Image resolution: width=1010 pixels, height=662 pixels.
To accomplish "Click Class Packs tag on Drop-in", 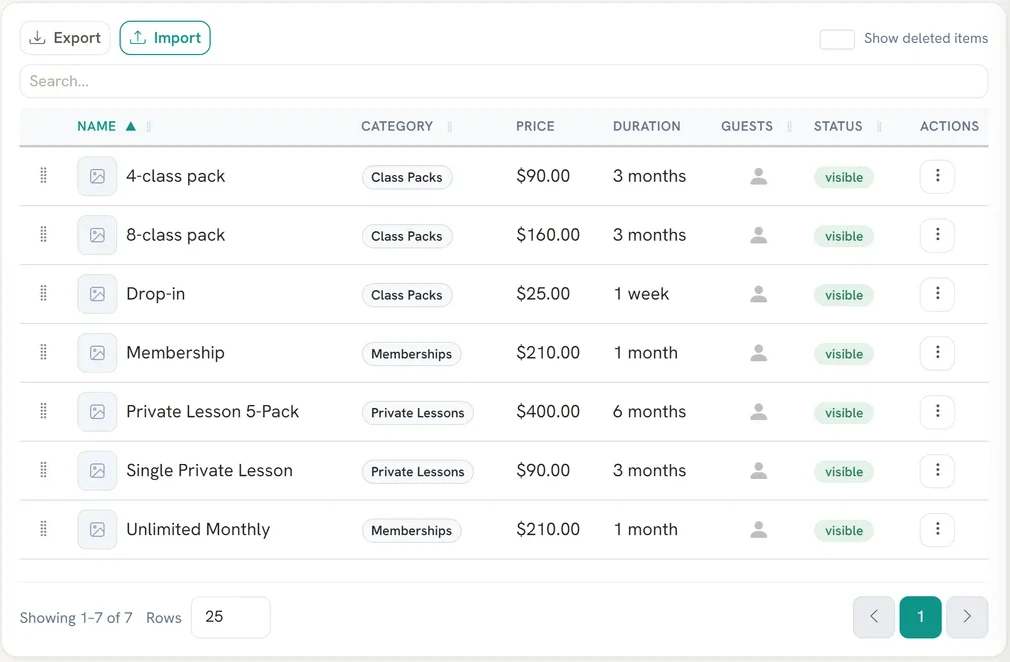I will pyautogui.click(x=406, y=295).
